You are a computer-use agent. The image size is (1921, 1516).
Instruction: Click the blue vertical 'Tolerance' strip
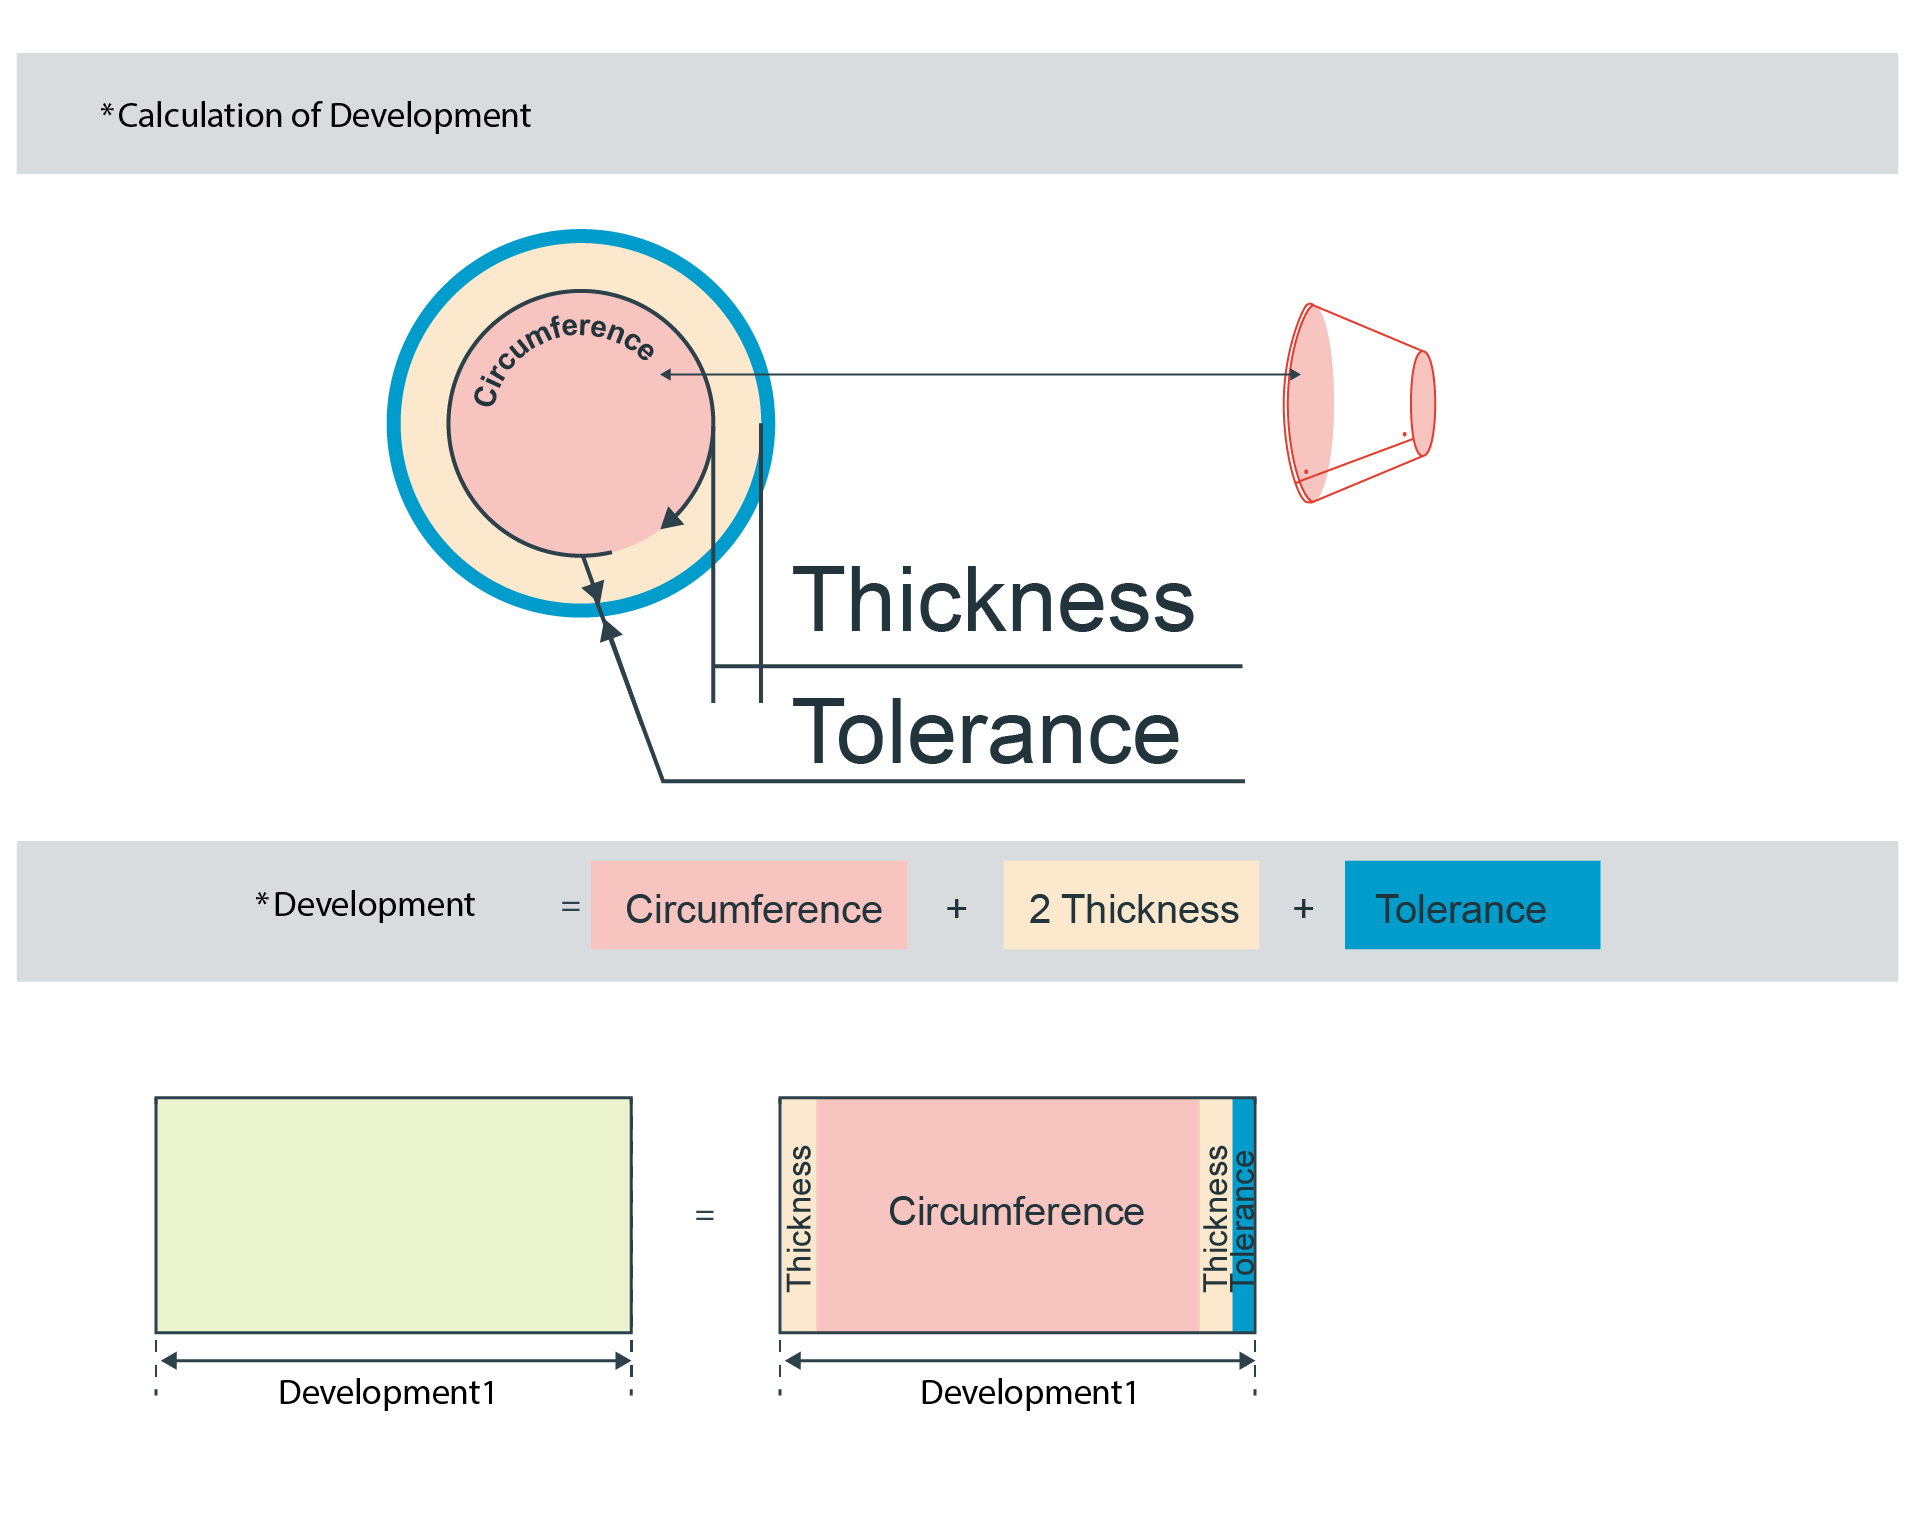pos(1243,1215)
